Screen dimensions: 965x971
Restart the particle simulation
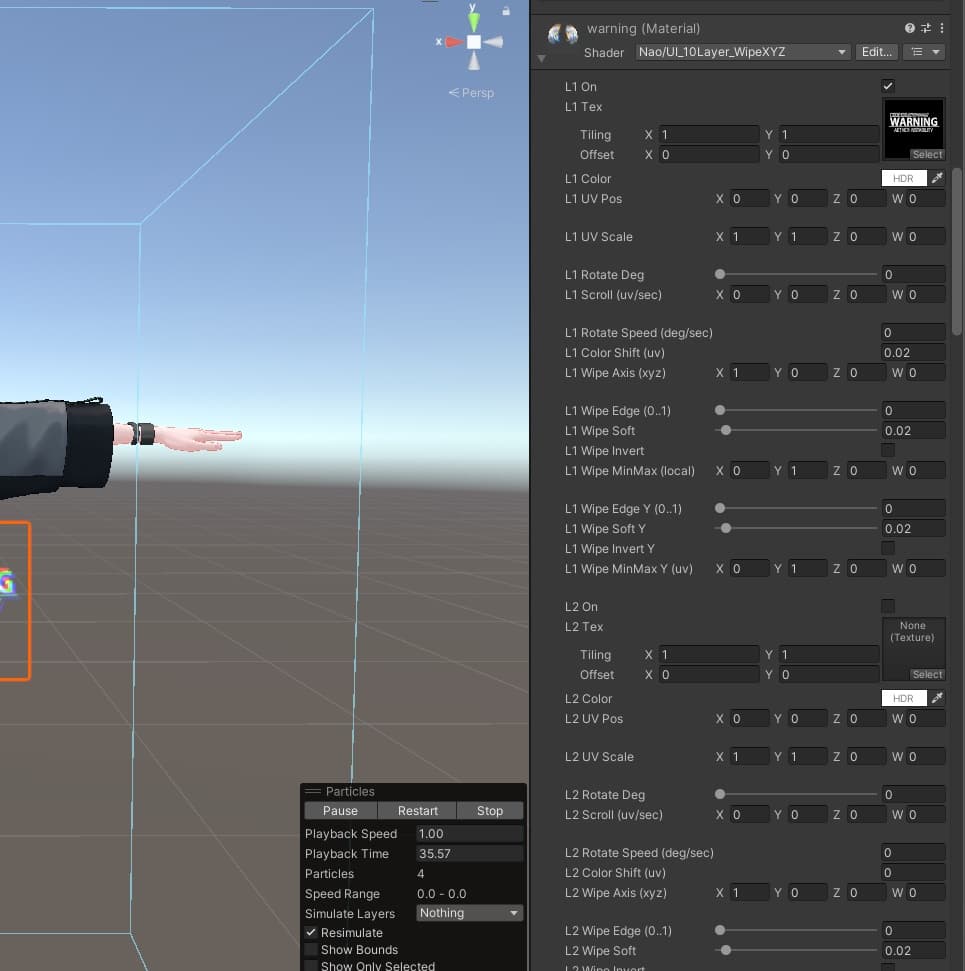417,811
